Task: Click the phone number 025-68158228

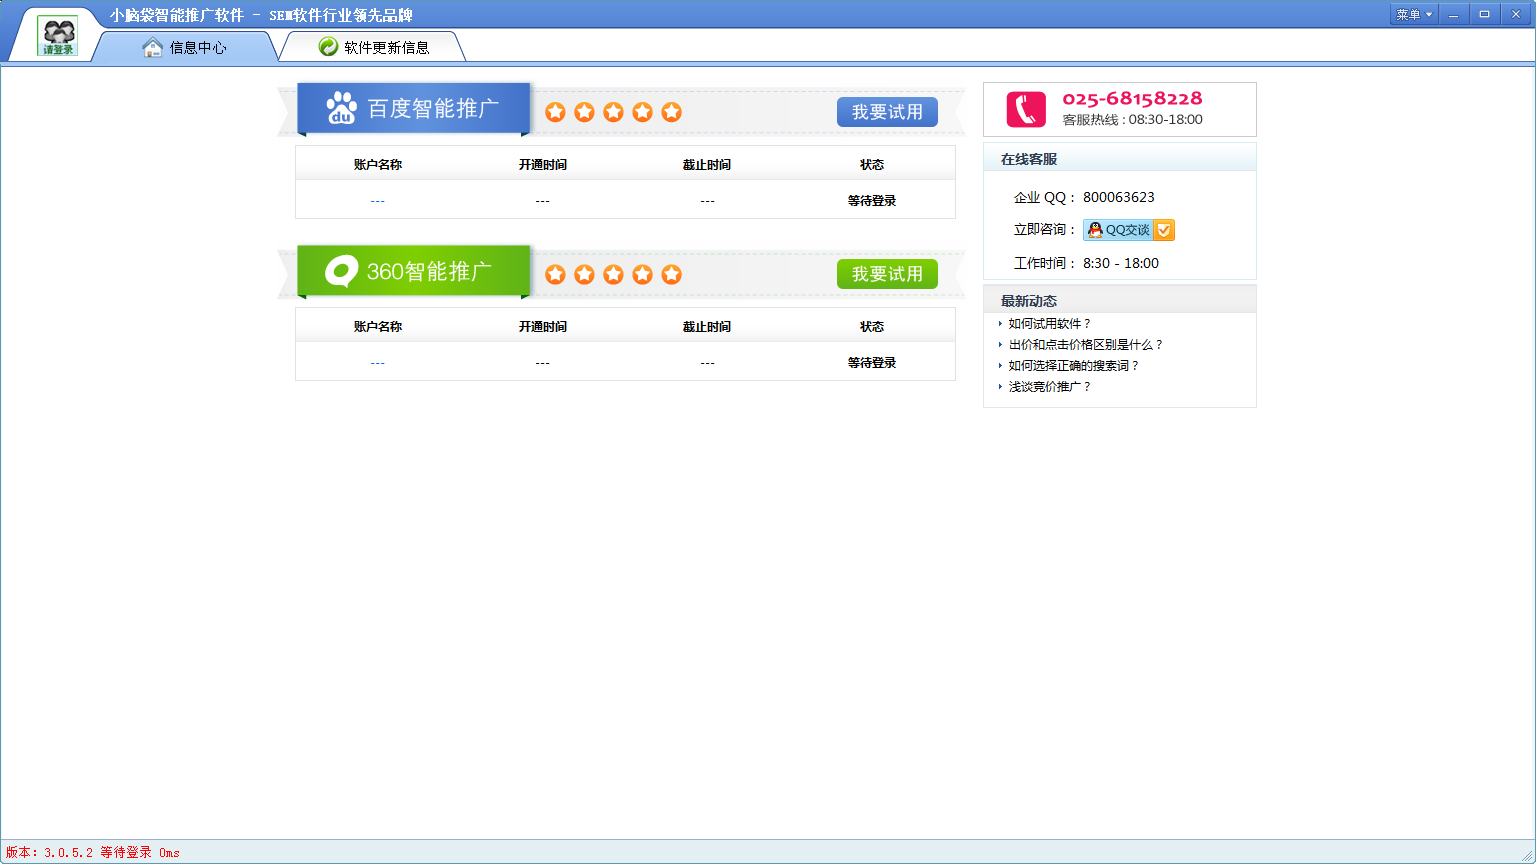Action: [1132, 98]
